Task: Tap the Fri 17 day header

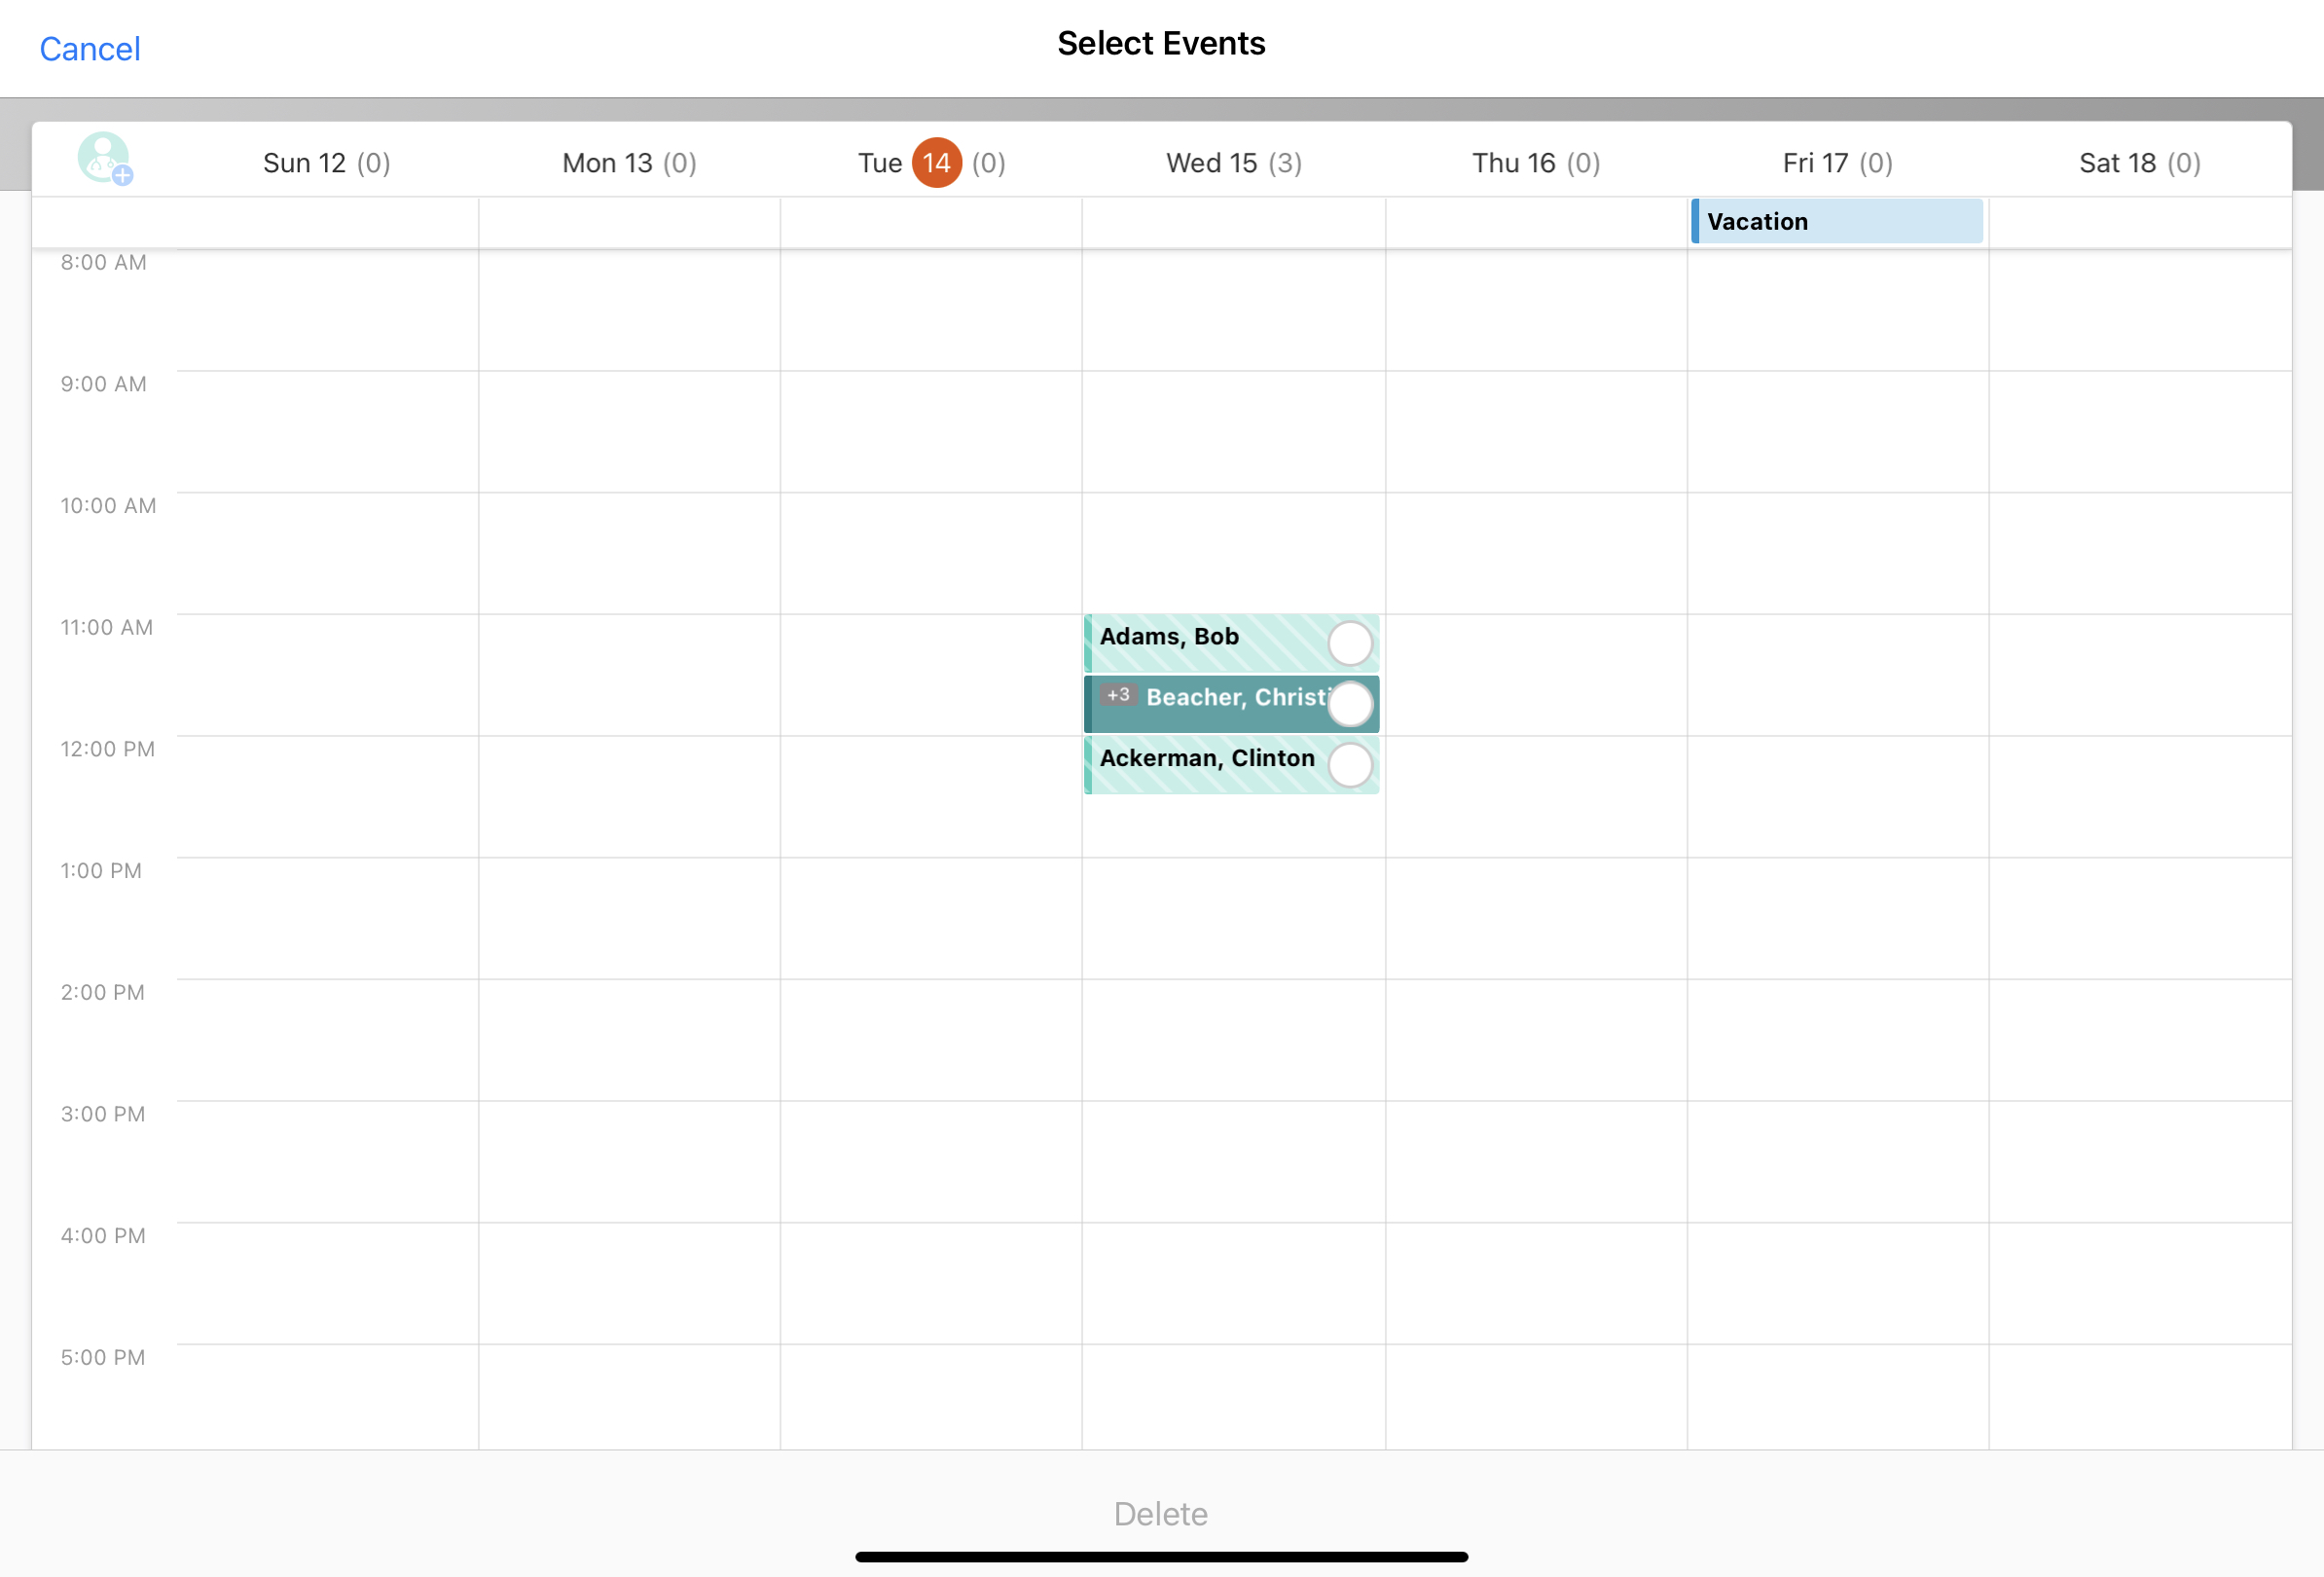Action: click(1837, 163)
